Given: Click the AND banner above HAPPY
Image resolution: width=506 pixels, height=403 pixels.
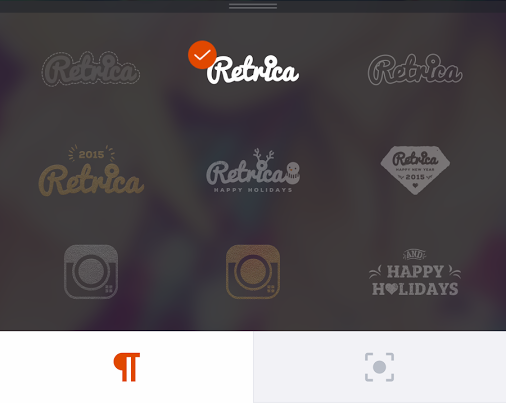Looking at the screenshot, I should tap(415, 255).
